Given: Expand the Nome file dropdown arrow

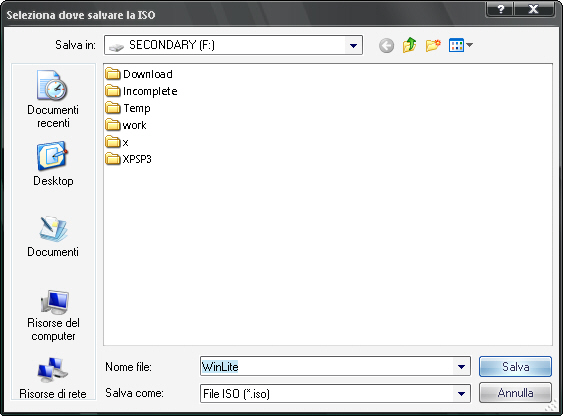Looking at the screenshot, I should point(461,366).
